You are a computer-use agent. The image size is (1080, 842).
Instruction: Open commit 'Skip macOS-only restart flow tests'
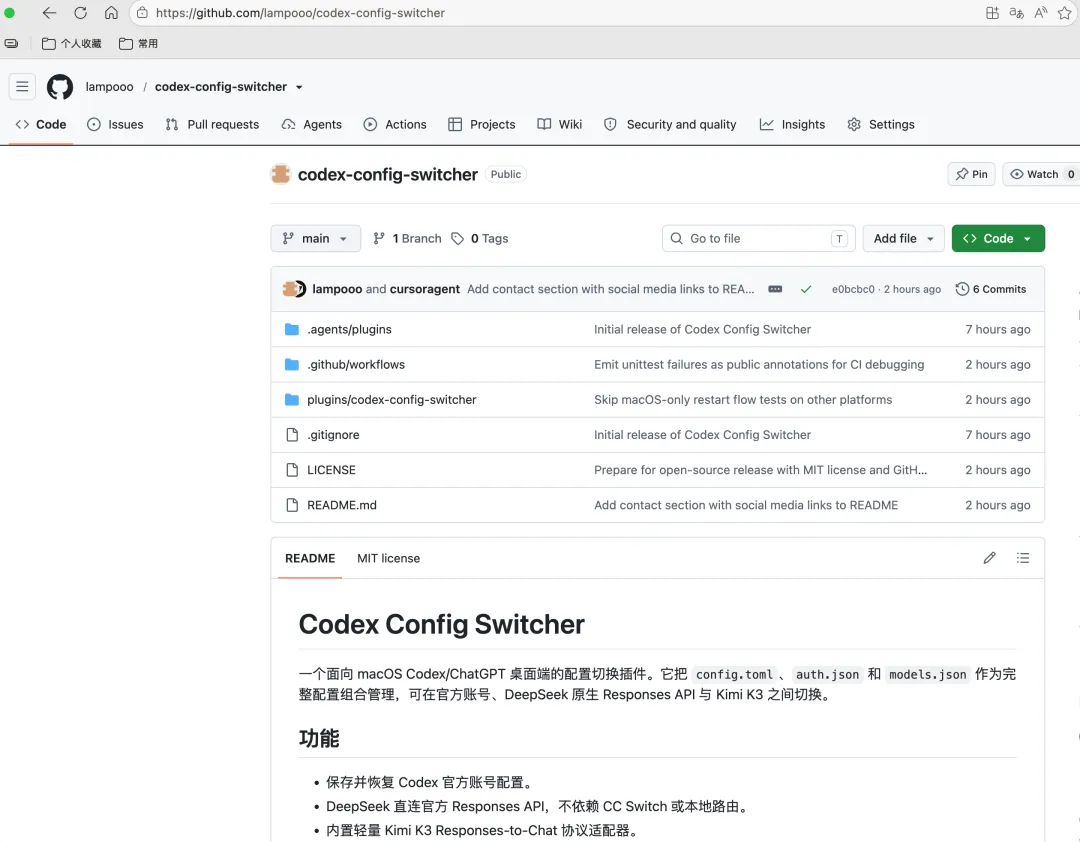coord(743,400)
